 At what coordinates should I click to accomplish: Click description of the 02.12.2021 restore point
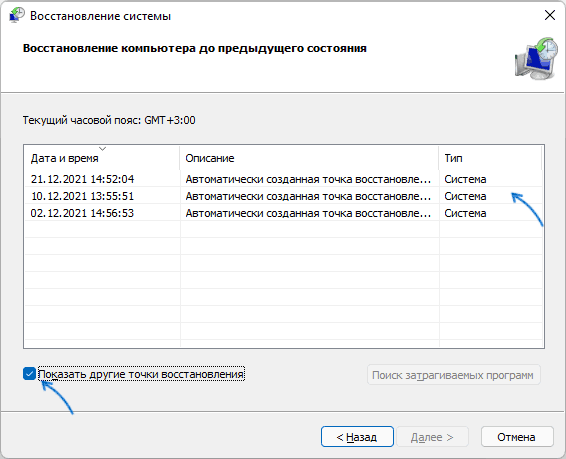tap(308, 213)
